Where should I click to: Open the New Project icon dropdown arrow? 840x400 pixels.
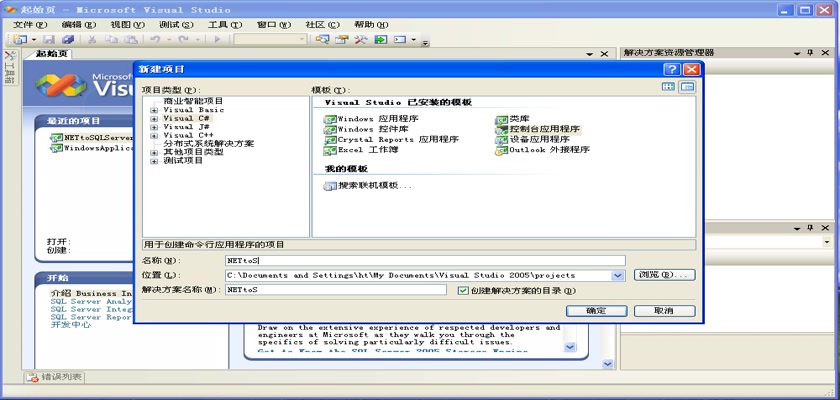(x=33, y=40)
